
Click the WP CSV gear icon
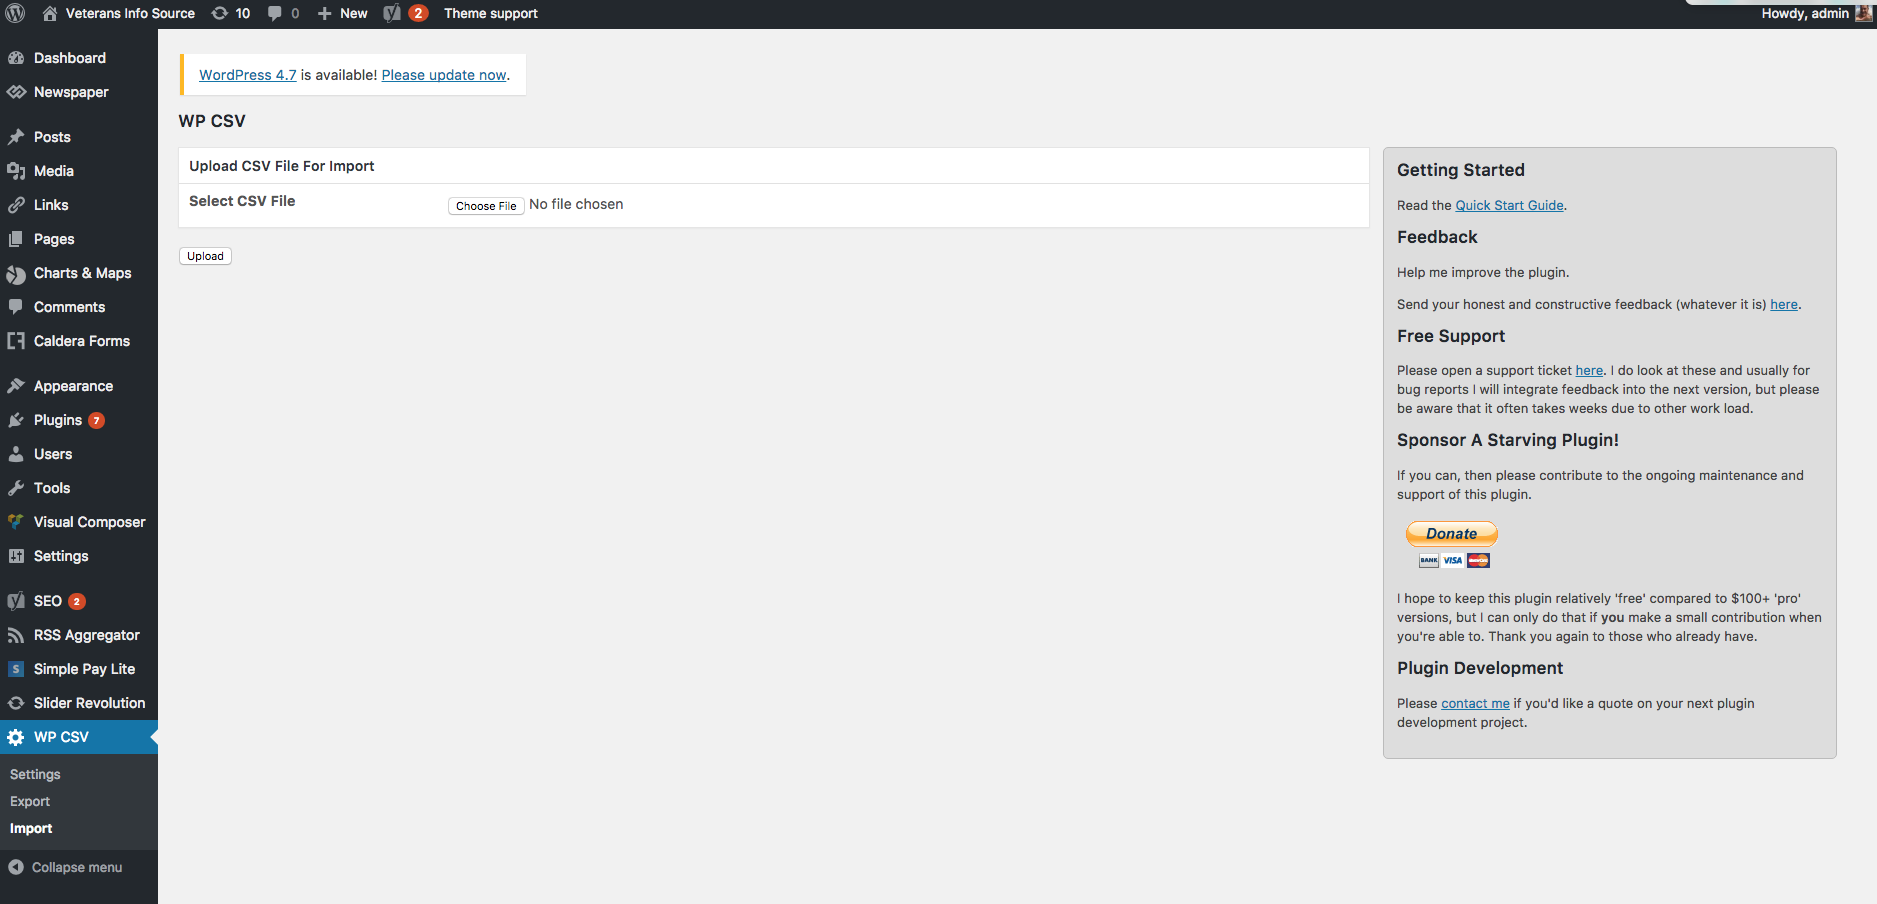tap(16, 737)
